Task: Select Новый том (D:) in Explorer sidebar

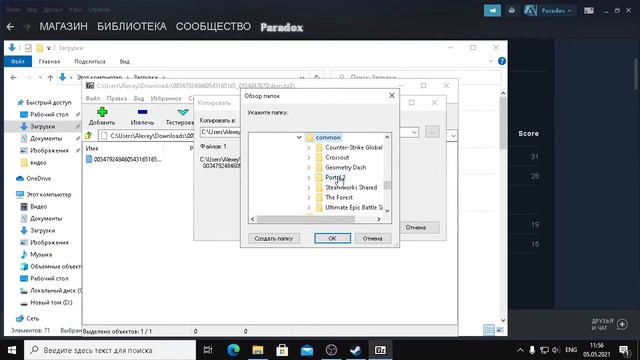Action: point(47,302)
